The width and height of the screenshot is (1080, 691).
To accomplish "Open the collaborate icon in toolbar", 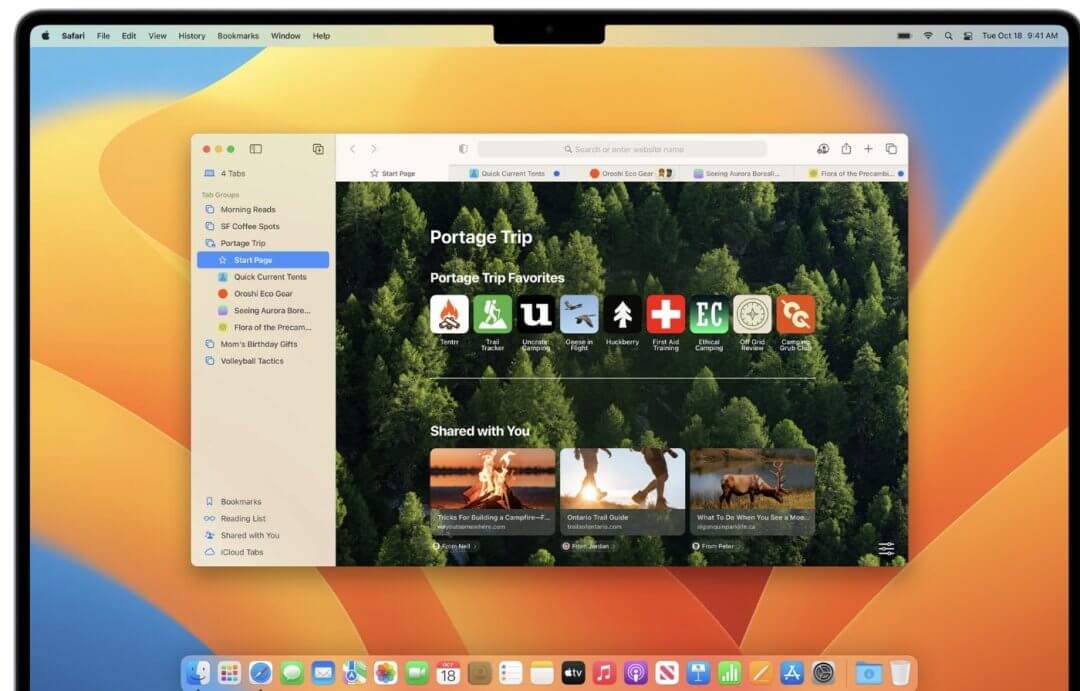I will pyautogui.click(x=823, y=149).
